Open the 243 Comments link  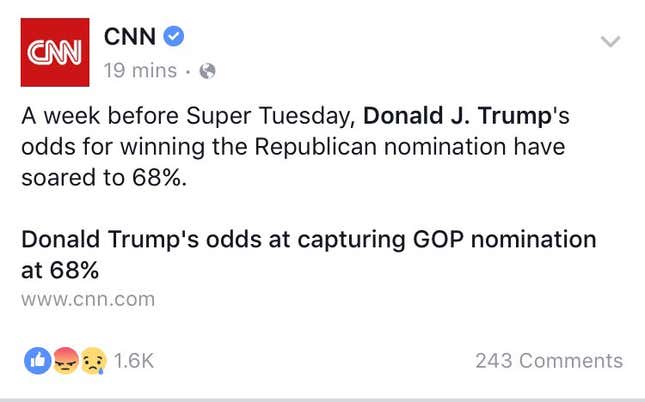coord(549,361)
